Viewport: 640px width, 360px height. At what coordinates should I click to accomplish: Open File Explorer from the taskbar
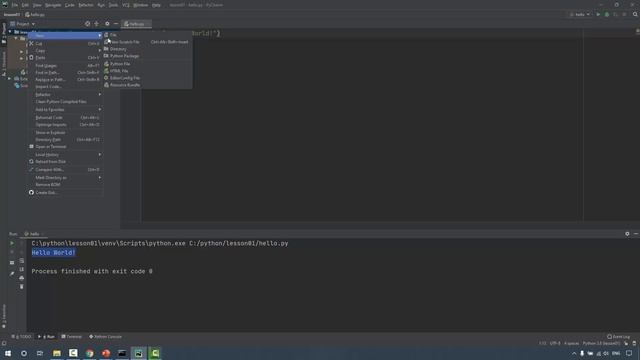coord(57,353)
